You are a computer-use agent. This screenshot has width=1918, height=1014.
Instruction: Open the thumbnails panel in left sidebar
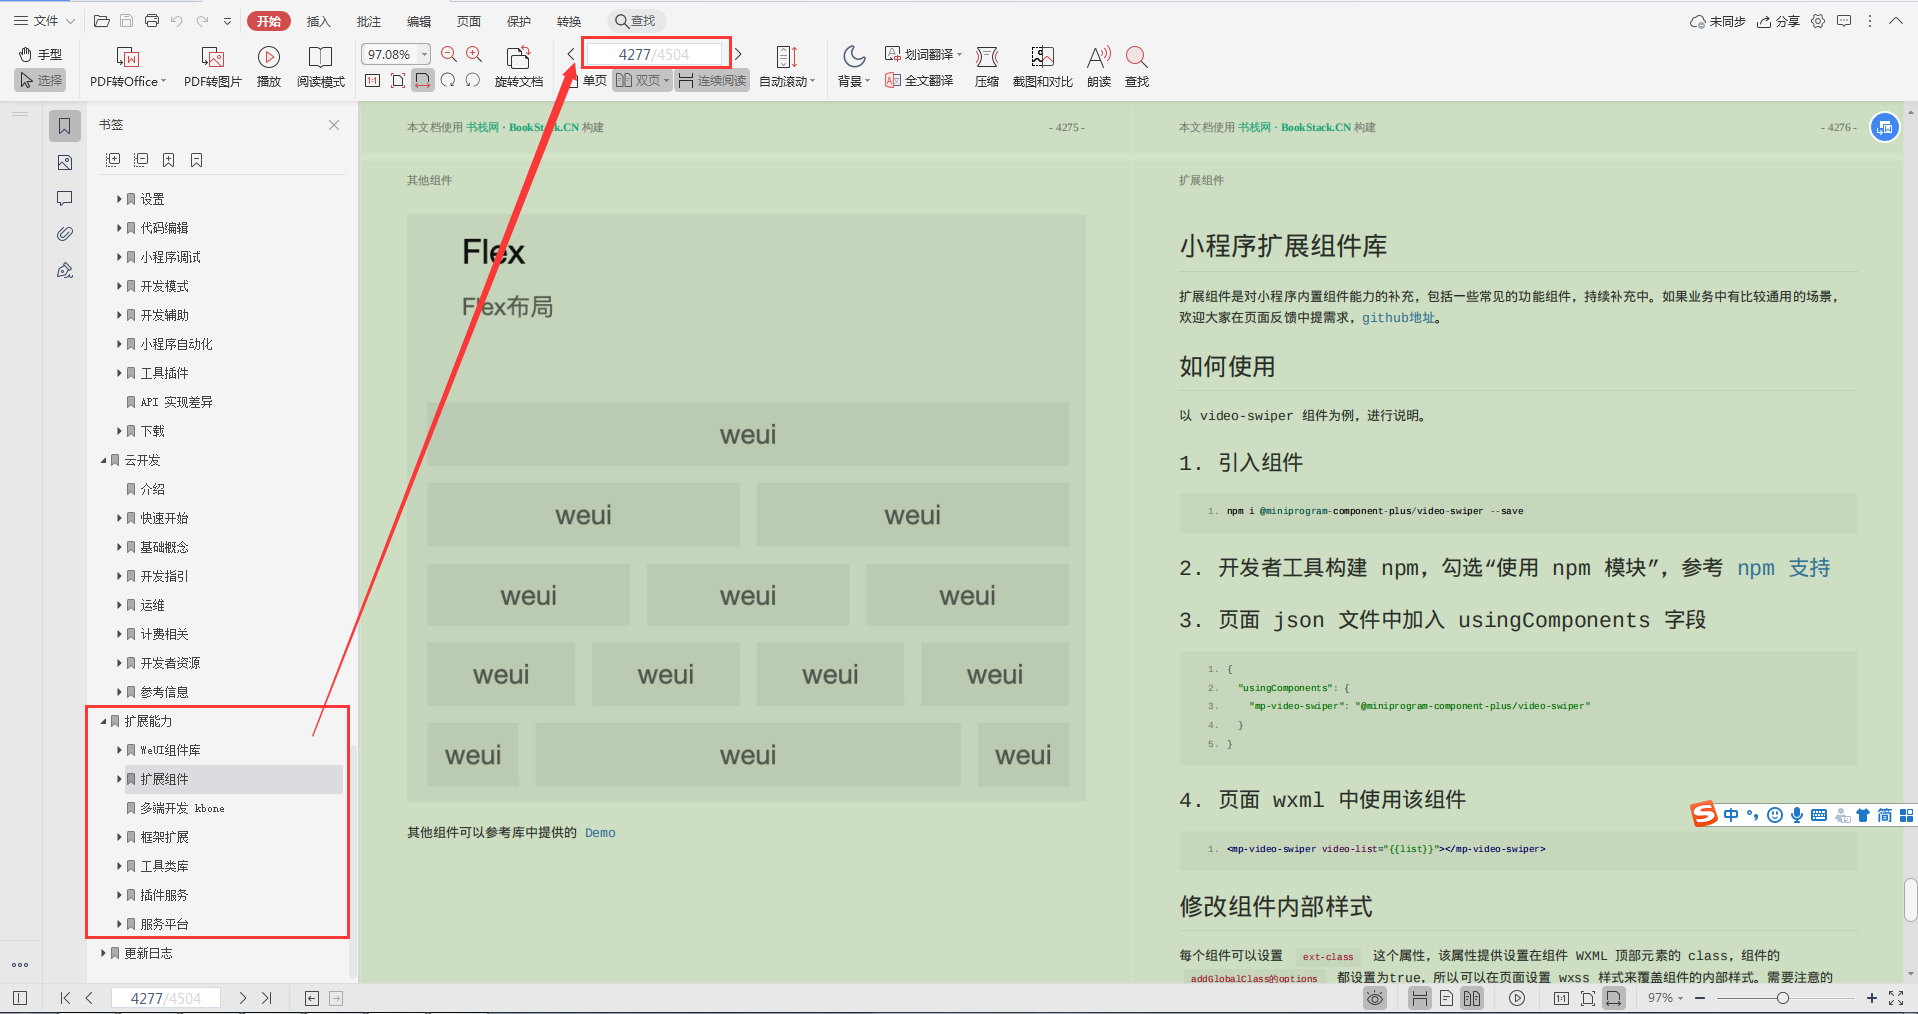[65, 162]
